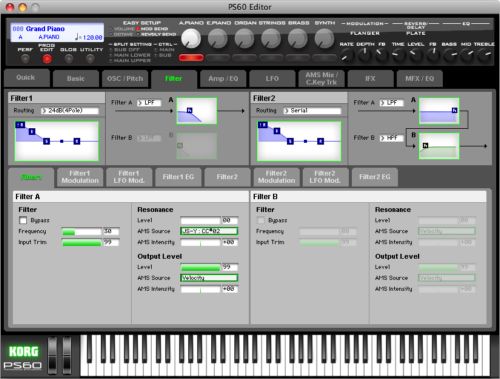Click the EQ TREBLE knob

[x=485, y=55]
